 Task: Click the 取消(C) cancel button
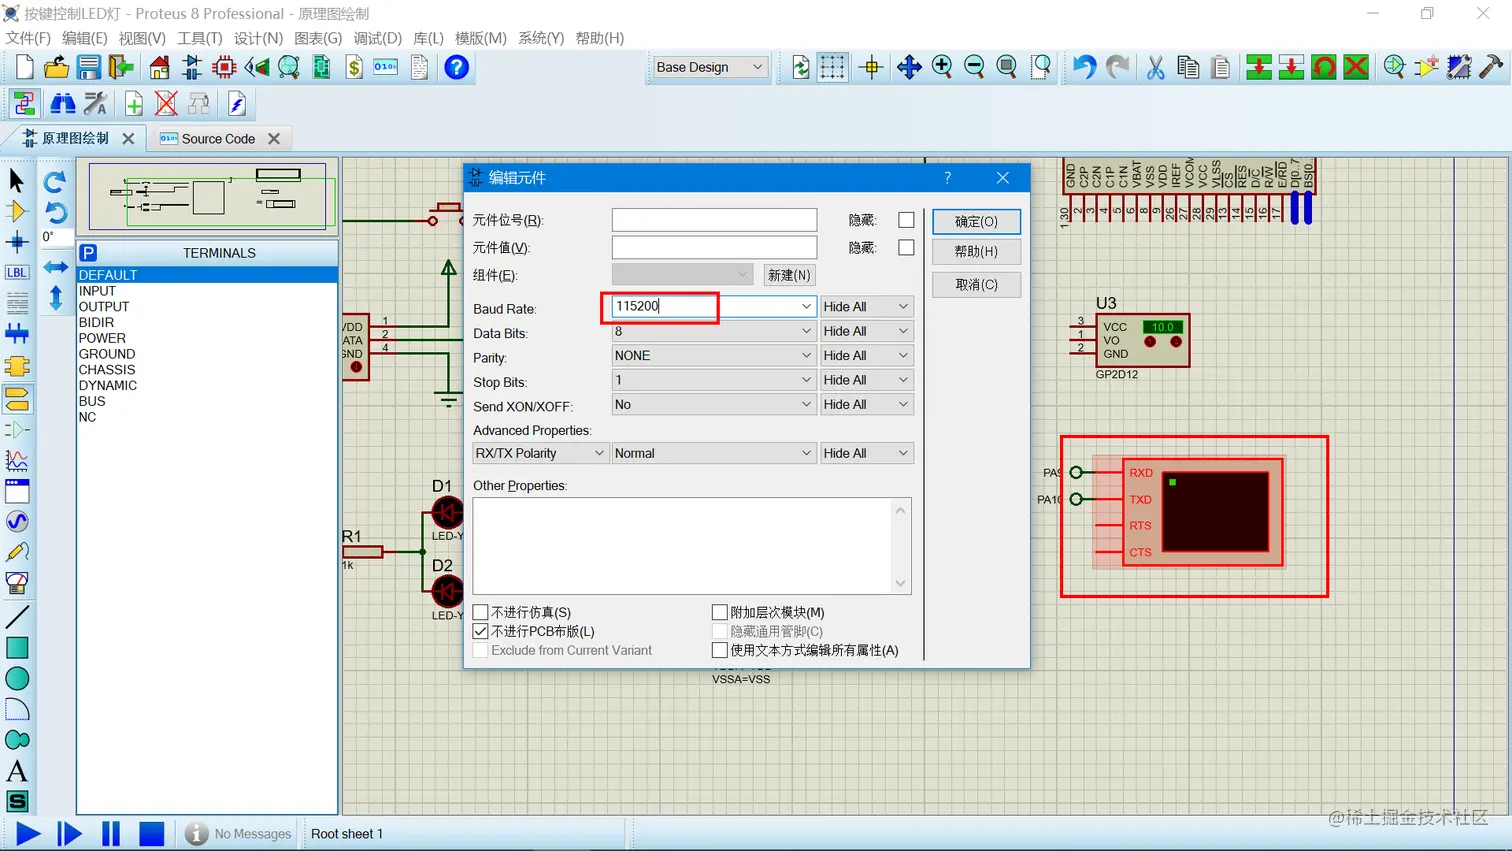(976, 284)
